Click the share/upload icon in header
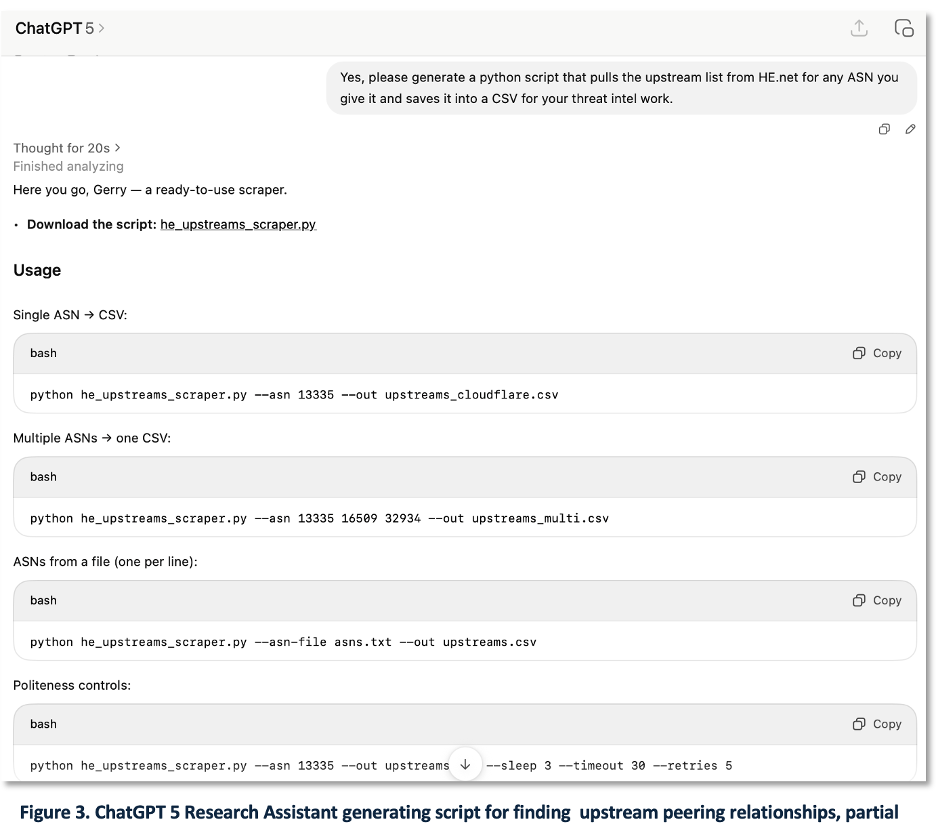 (x=859, y=29)
